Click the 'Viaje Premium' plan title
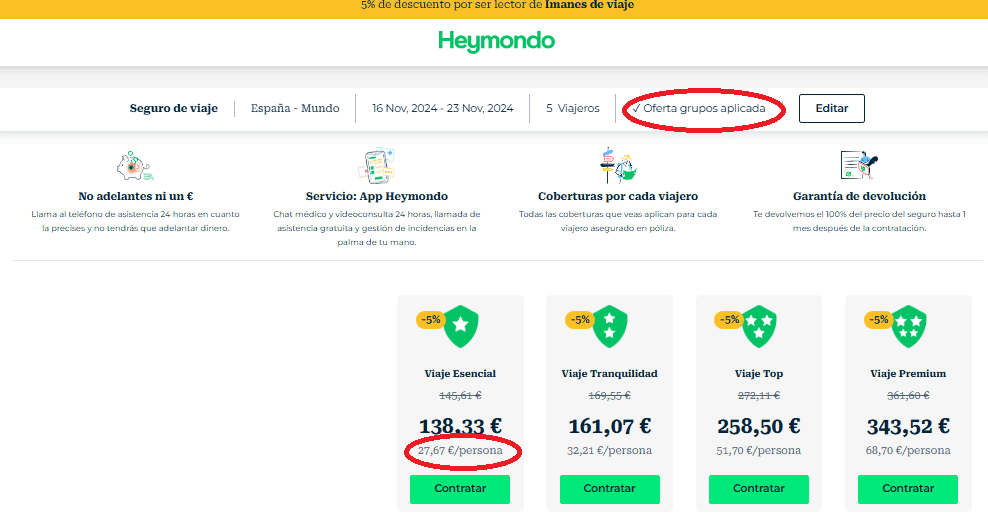This screenshot has height=517, width=988. [908, 373]
